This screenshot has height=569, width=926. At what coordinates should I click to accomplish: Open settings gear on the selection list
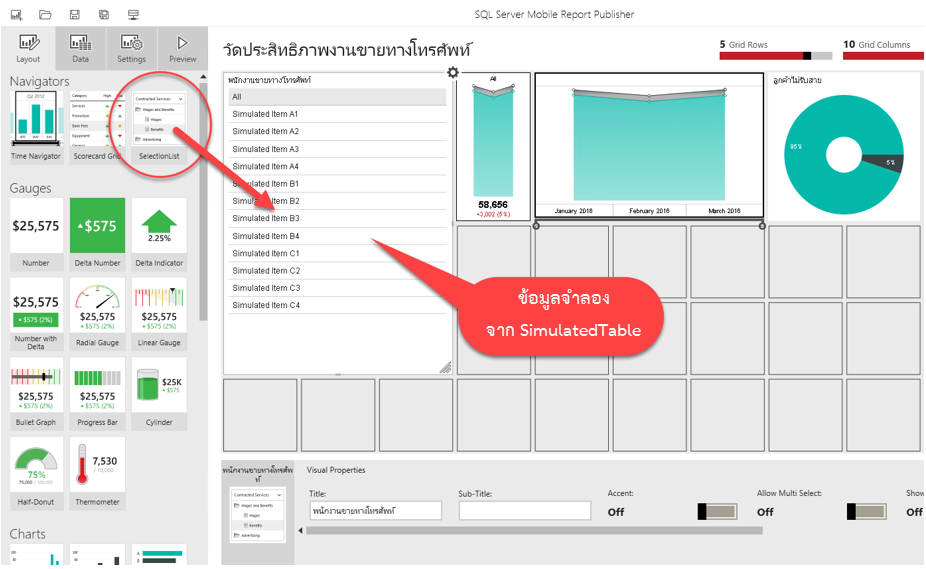[x=453, y=72]
